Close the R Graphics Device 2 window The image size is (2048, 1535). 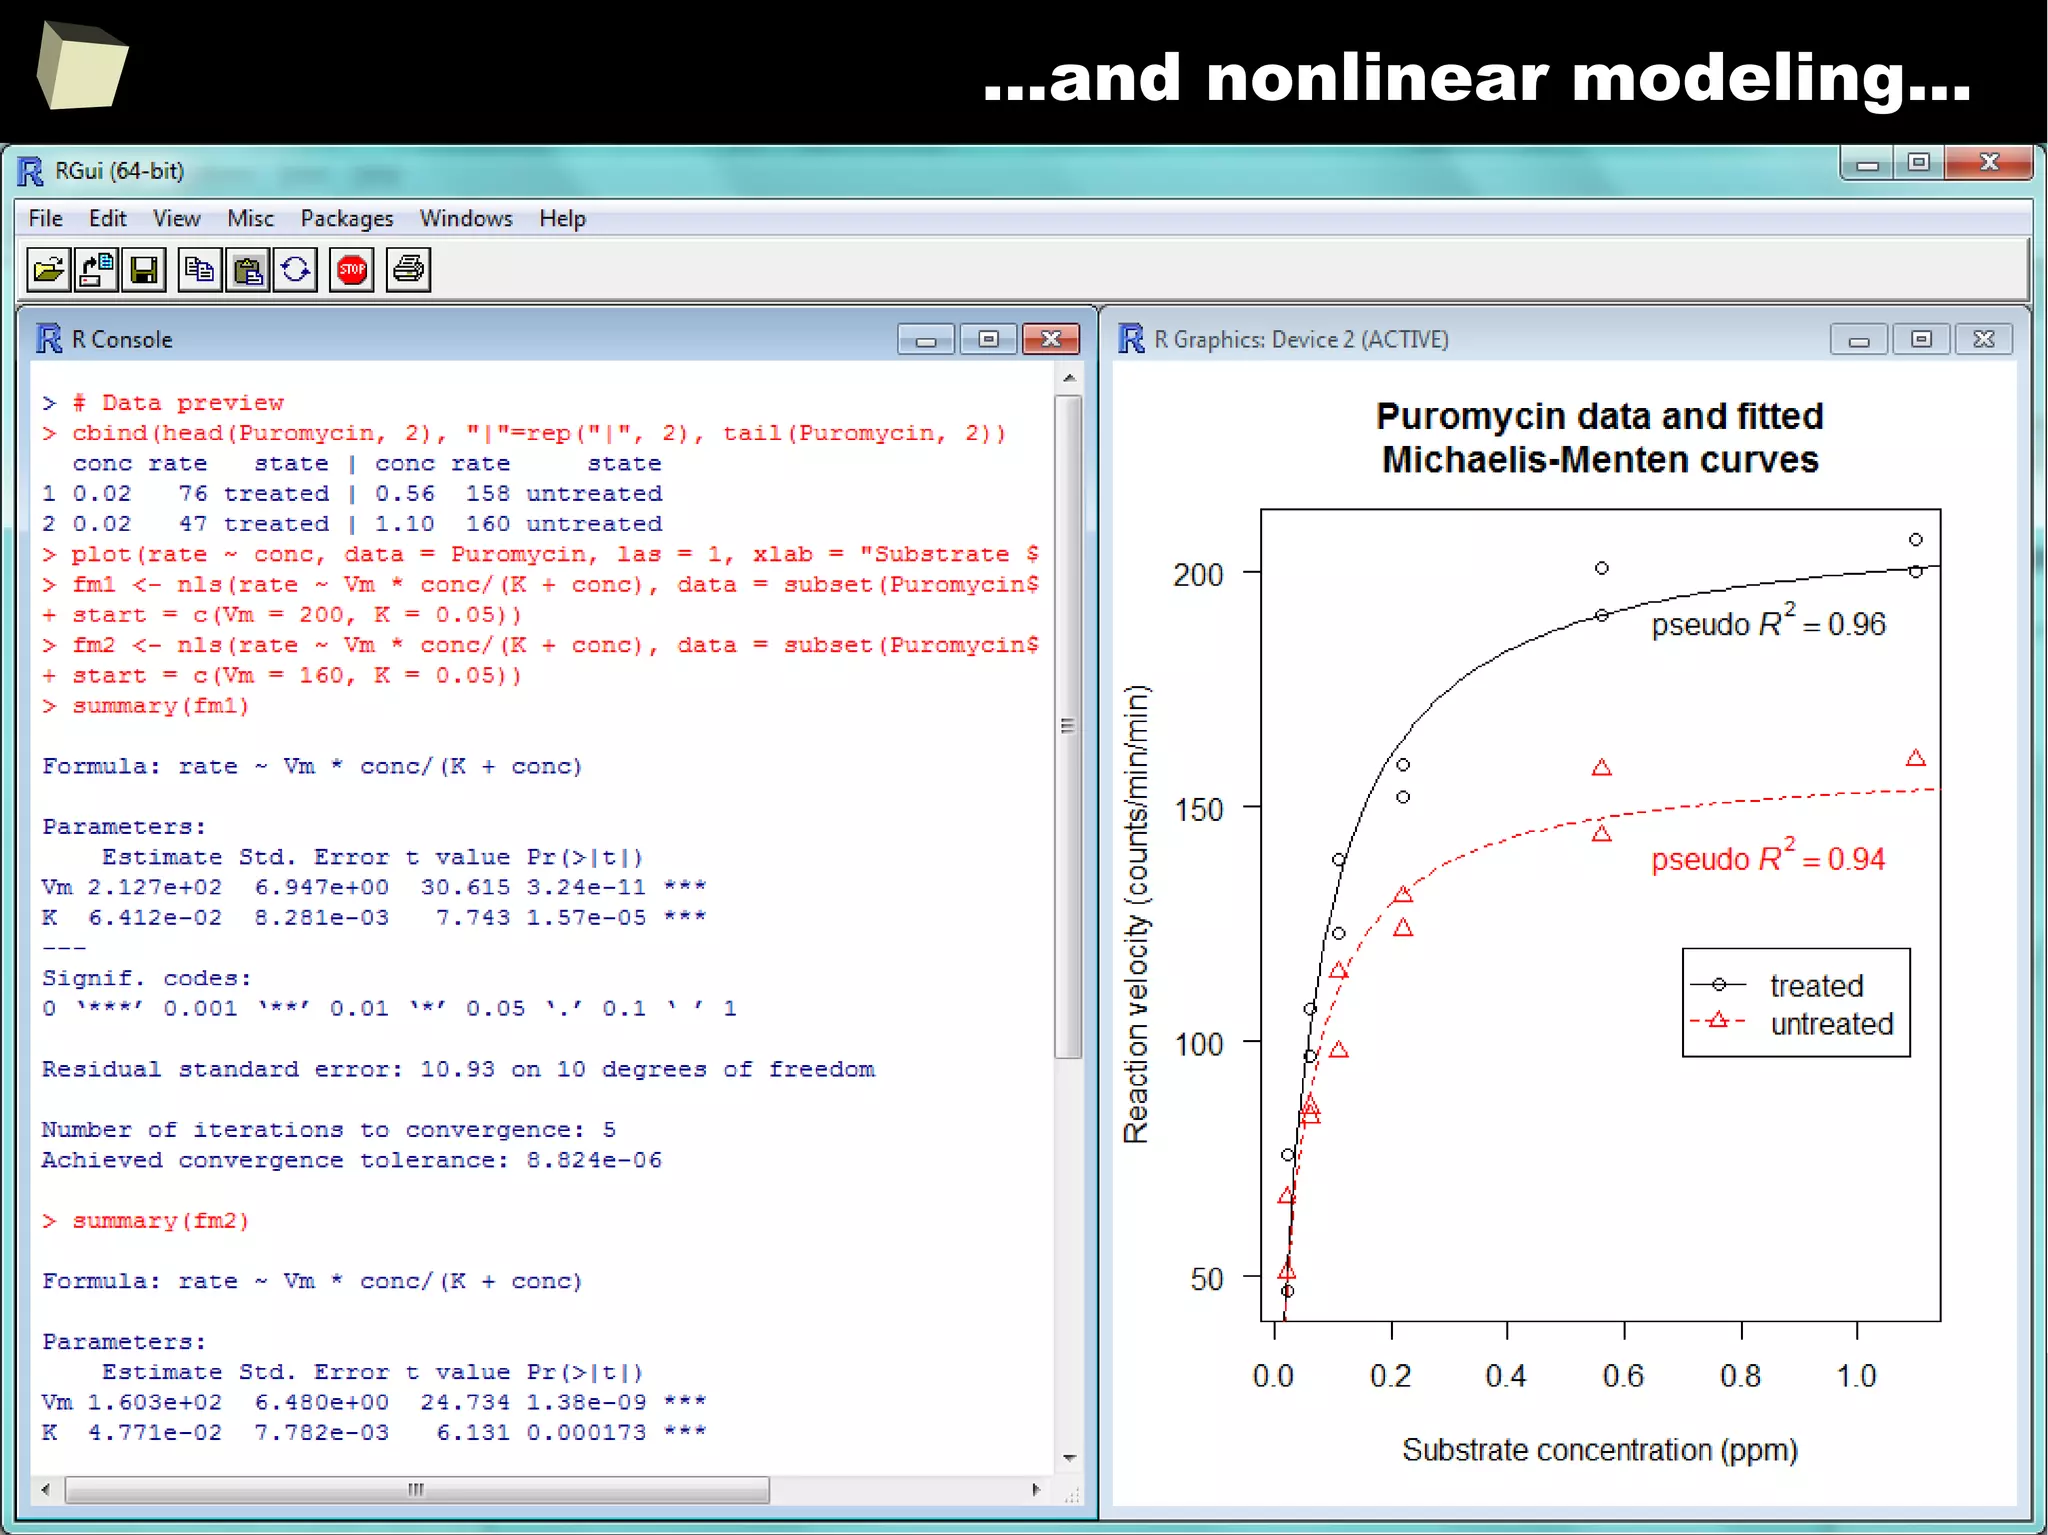point(1984,340)
